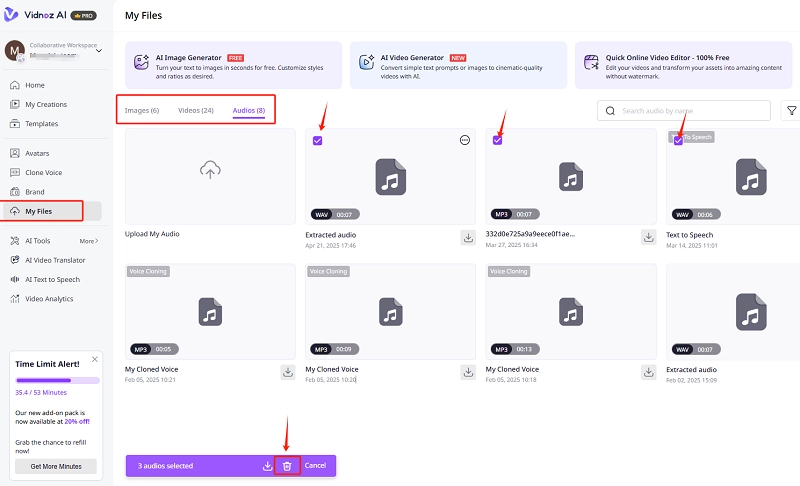Deselect the Text to Speech audio checkbox

677,141
